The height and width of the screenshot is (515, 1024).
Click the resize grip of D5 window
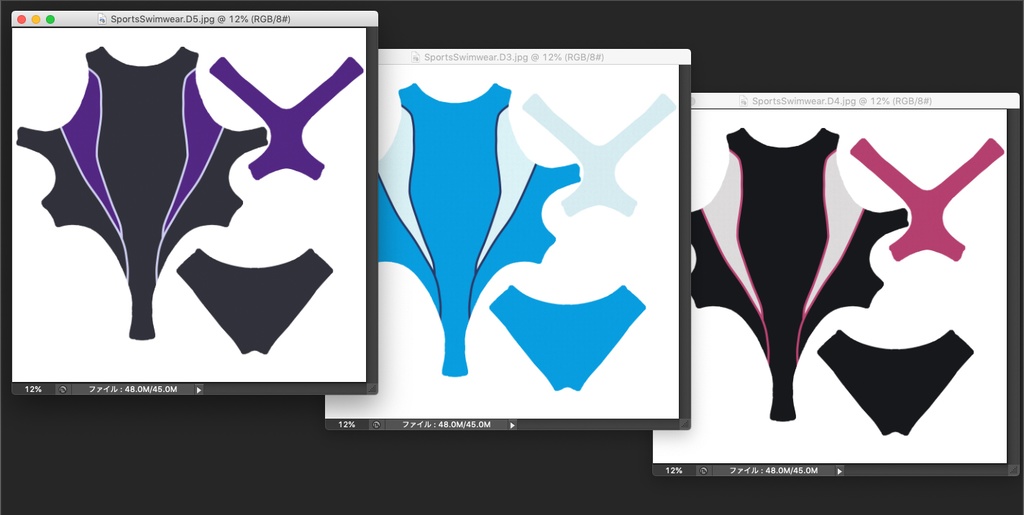click(x=372, y=389)
